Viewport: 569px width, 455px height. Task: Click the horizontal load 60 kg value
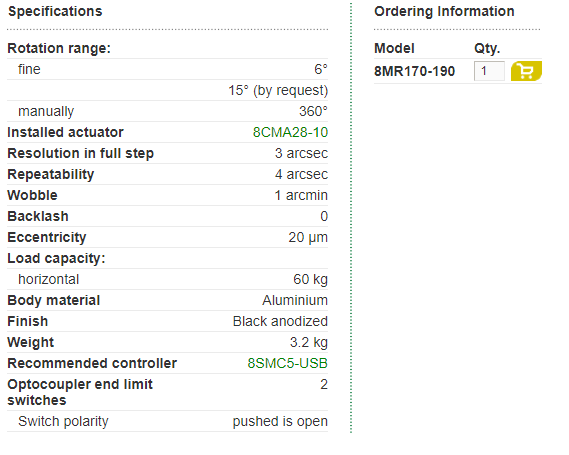click(x=310, y=279)
